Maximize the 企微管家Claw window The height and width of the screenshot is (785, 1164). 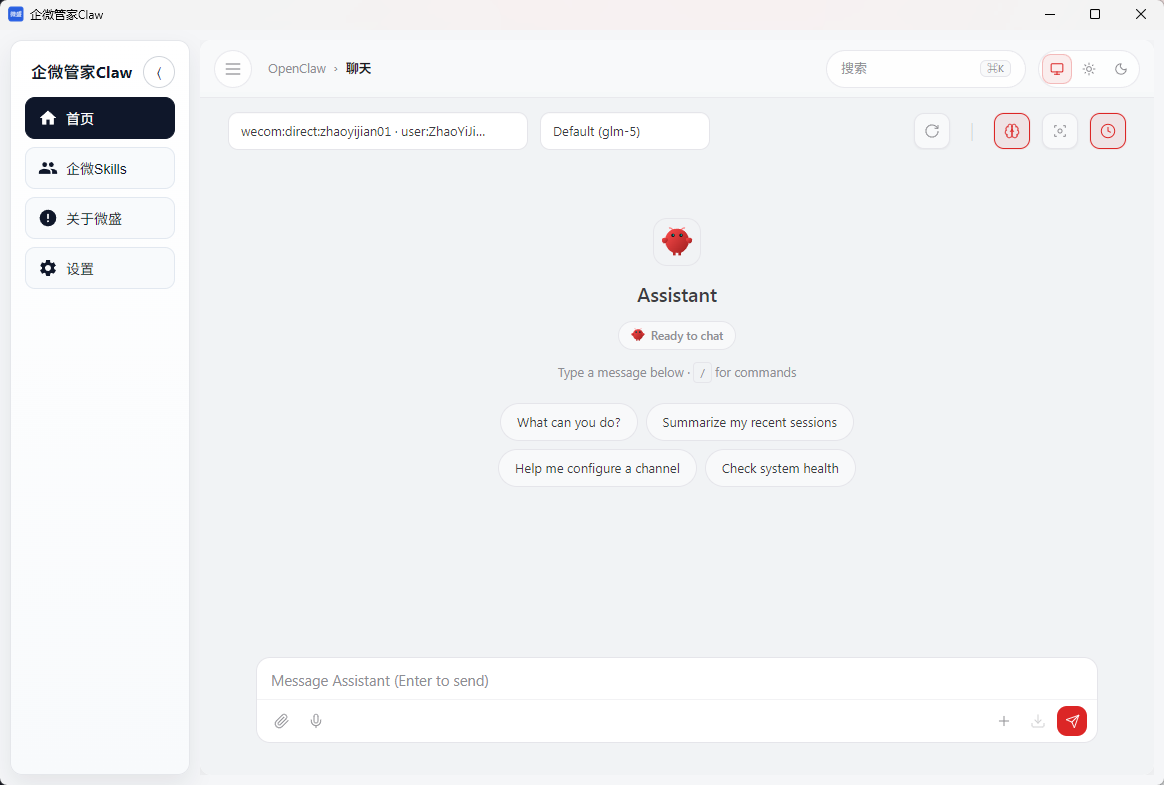[x=1095, y=14]
